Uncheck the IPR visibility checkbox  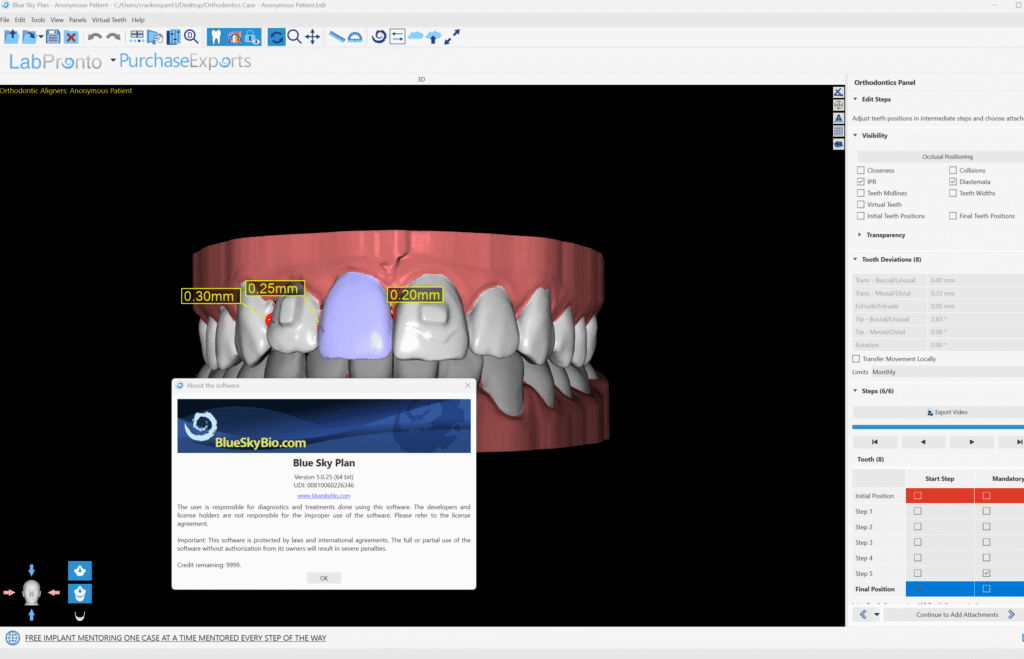pyautogui.click(x=861, y=182)
